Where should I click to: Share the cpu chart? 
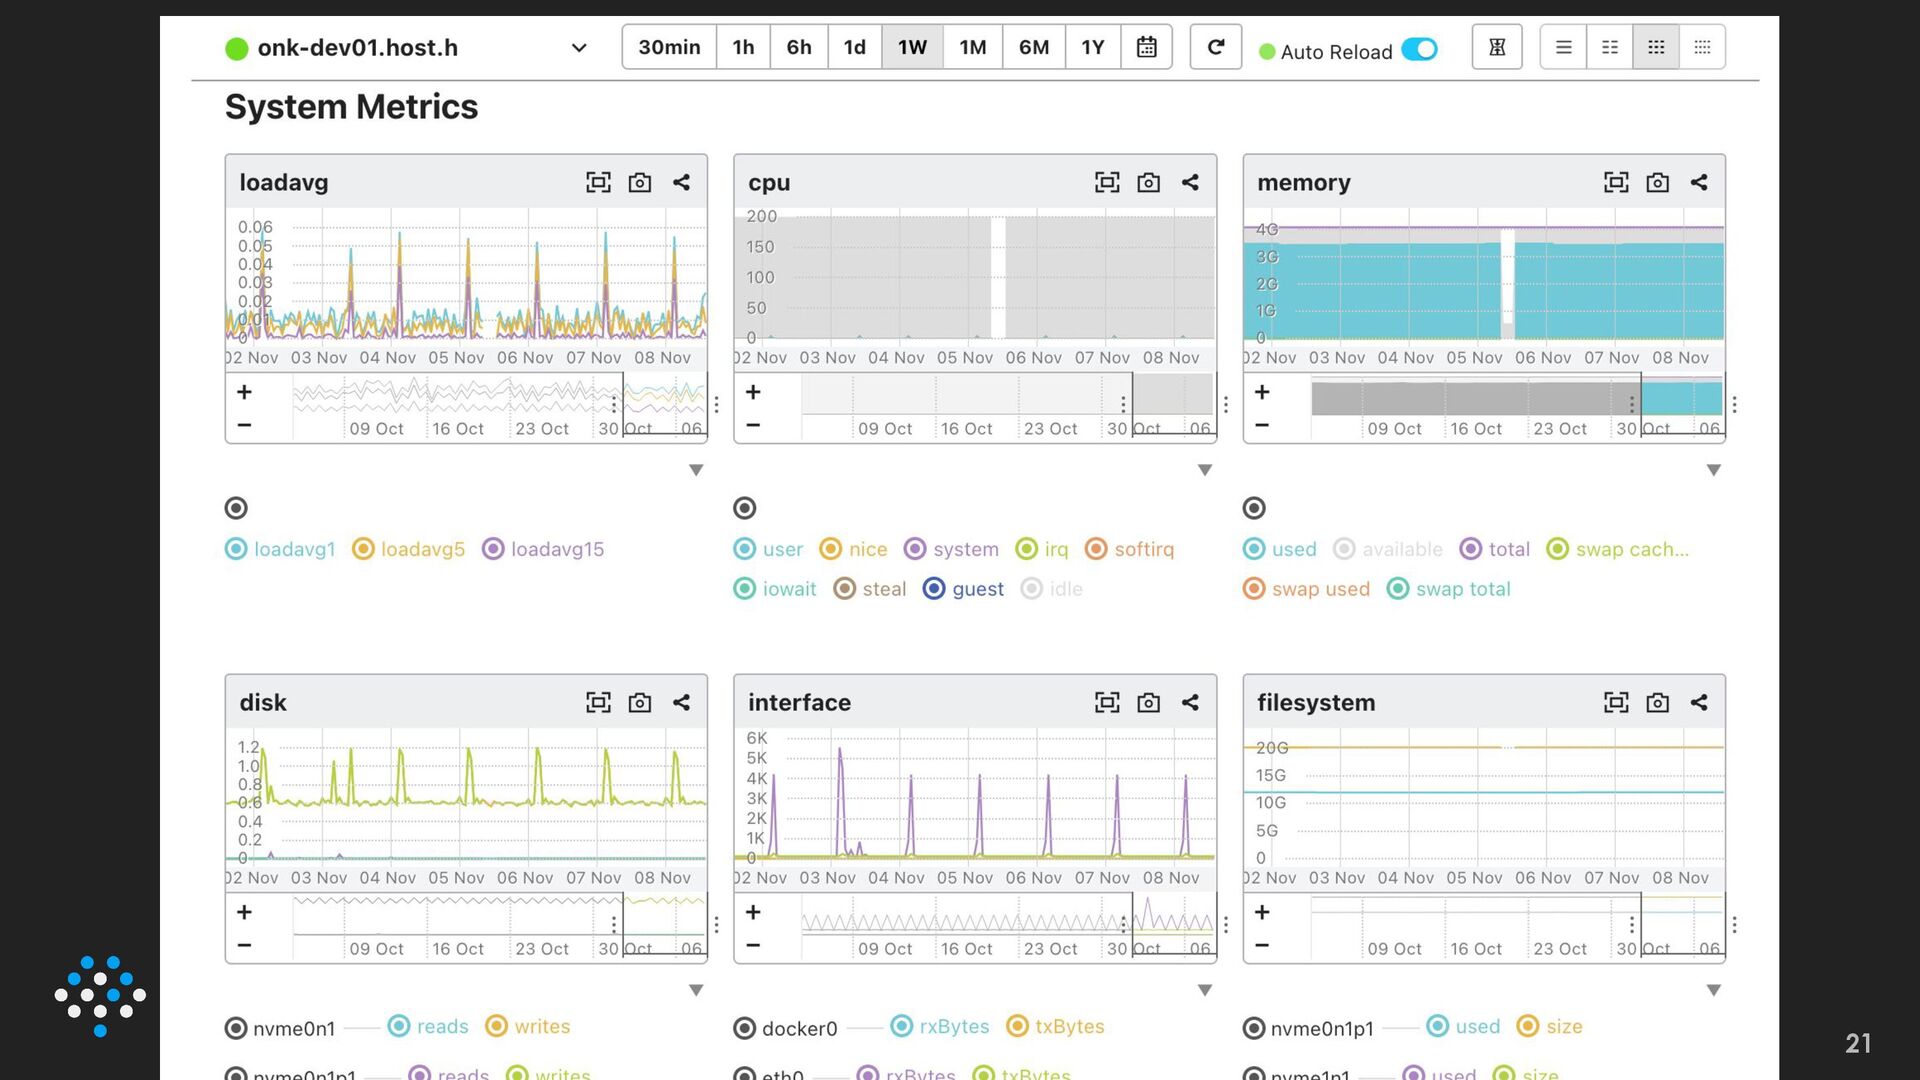point(1190,182)
